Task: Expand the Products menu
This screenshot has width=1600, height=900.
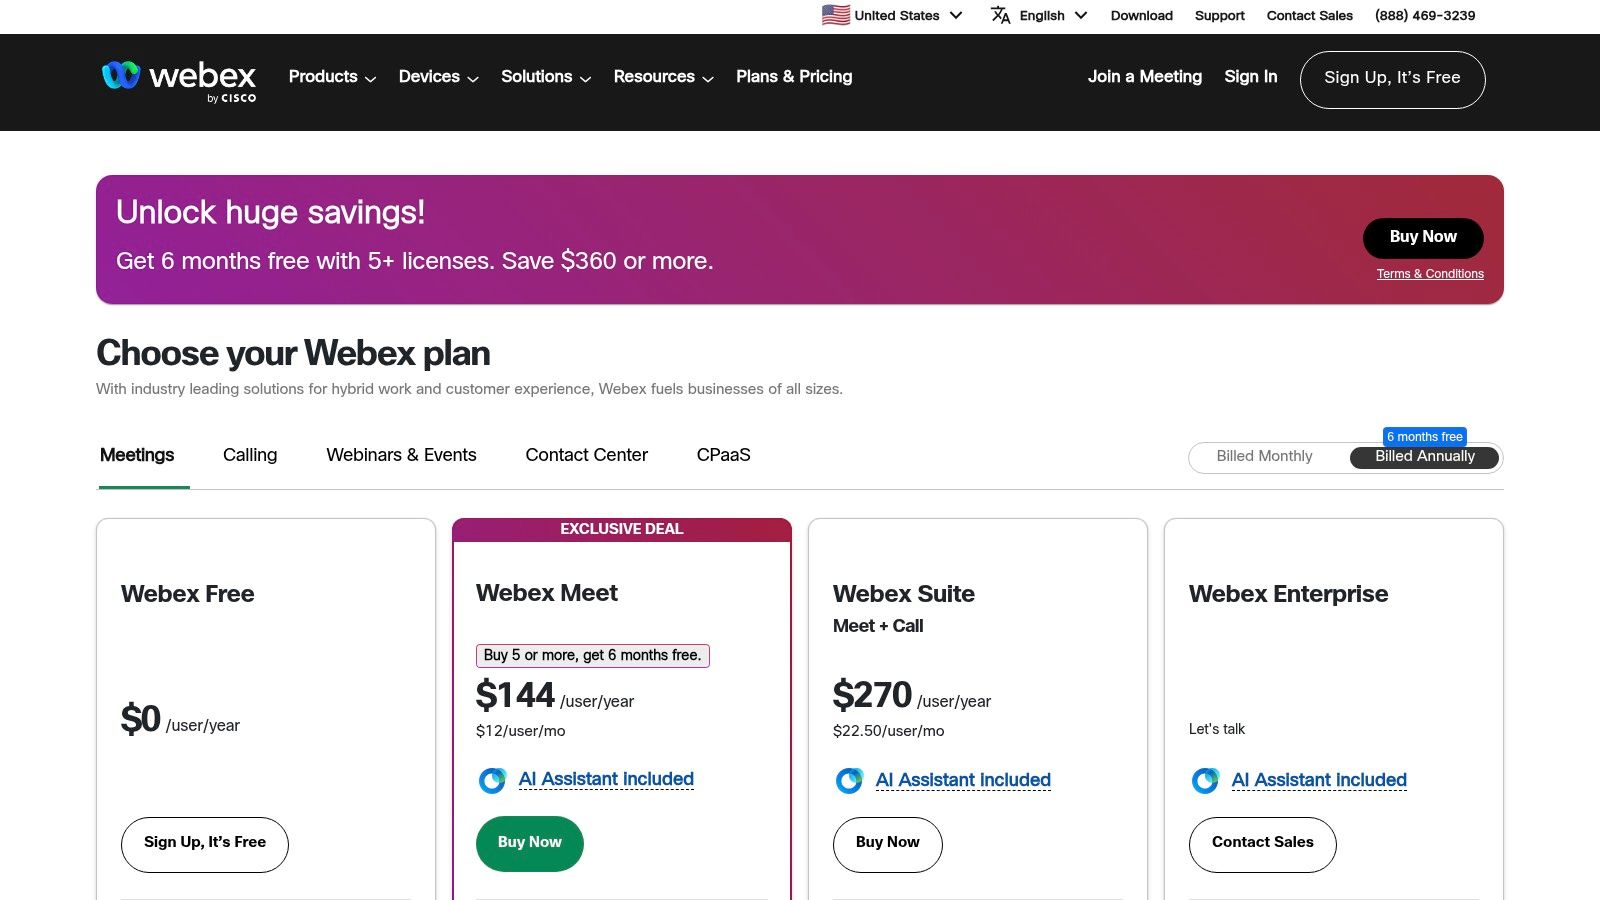Action: tap(331, 77)
